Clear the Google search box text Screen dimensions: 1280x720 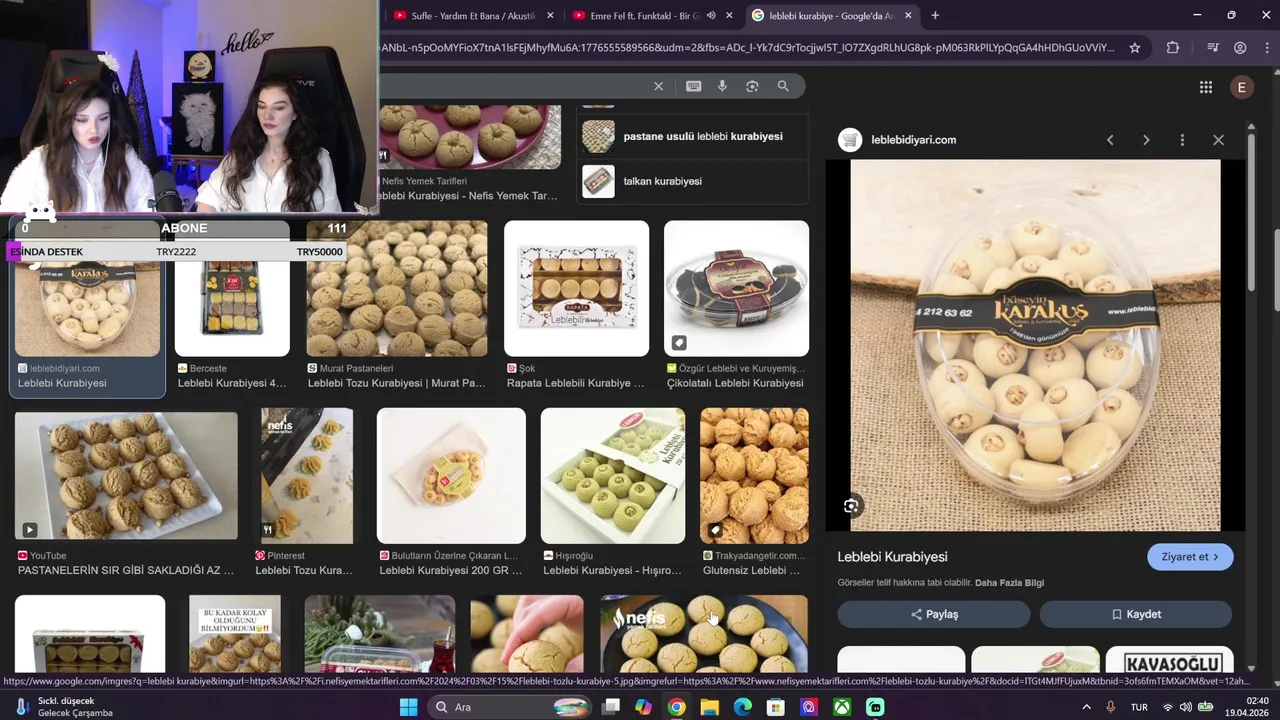click(658, 86)
